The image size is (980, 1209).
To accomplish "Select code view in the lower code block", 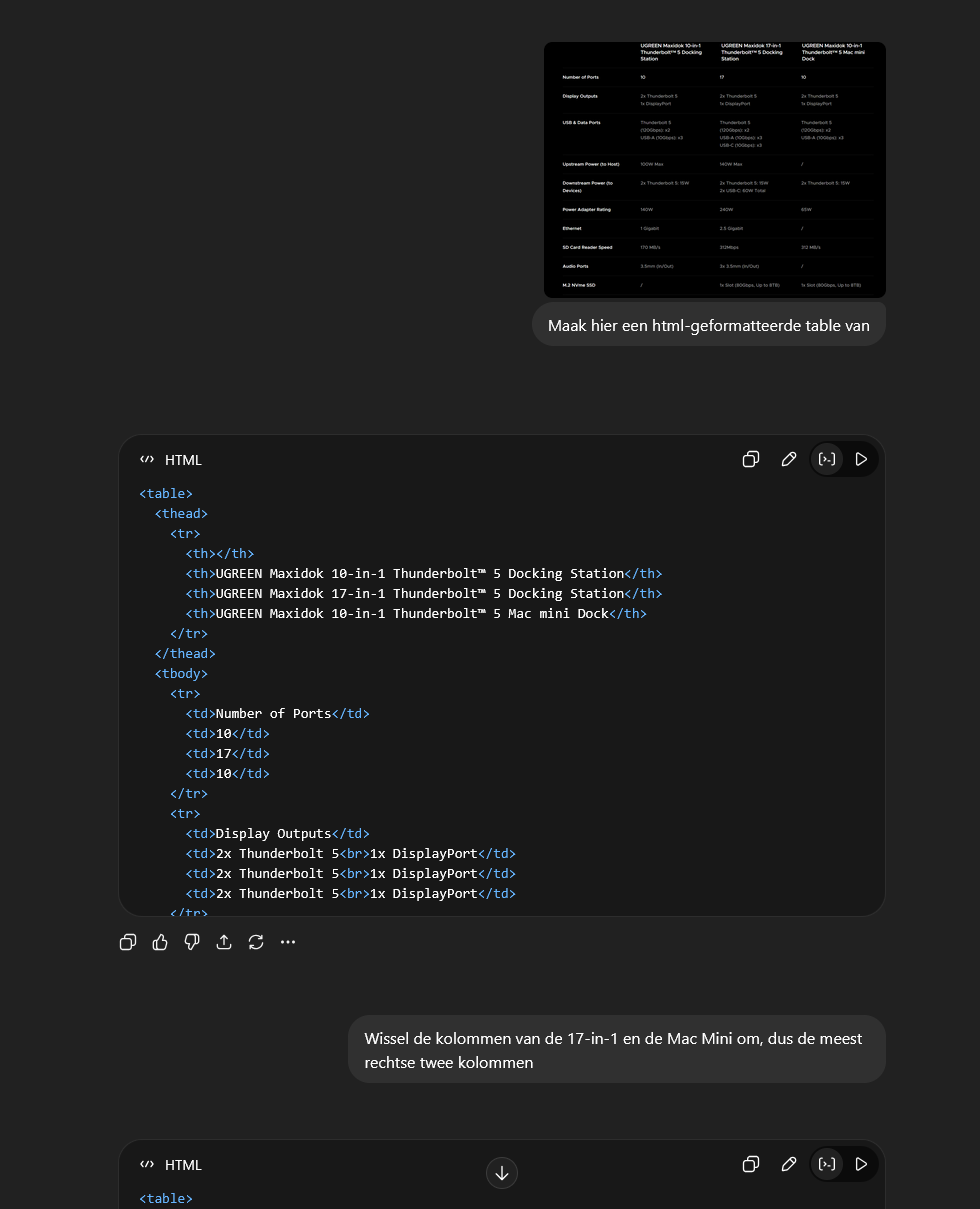I will tap(827, 1164).
